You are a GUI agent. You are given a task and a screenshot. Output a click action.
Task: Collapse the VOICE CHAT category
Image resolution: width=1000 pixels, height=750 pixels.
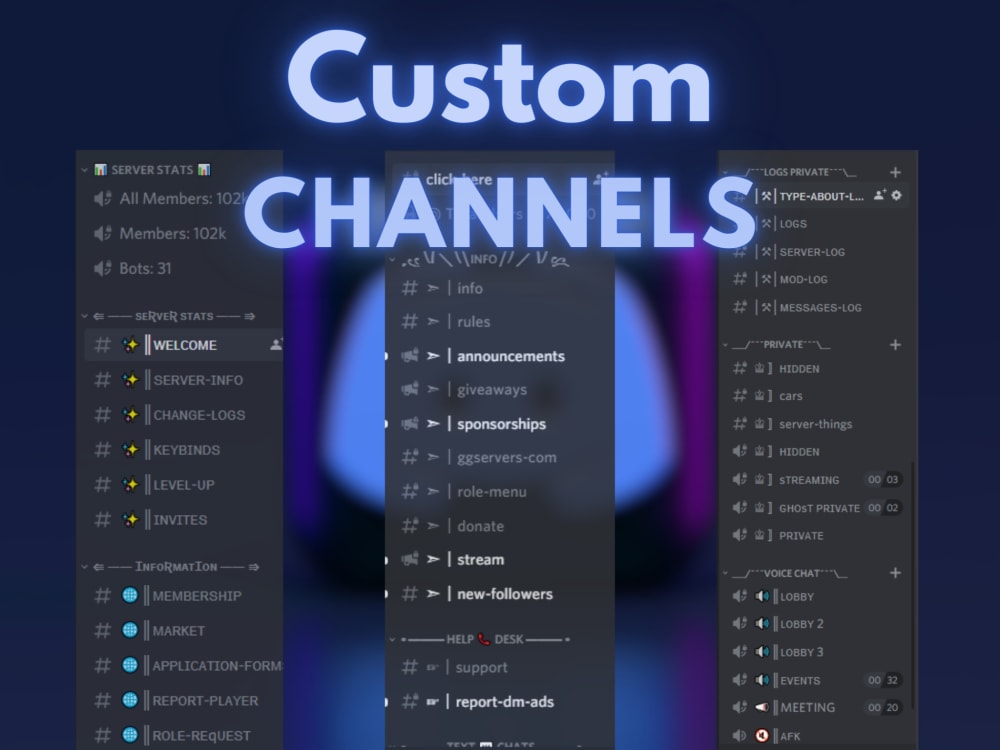[x=724, y=573]
